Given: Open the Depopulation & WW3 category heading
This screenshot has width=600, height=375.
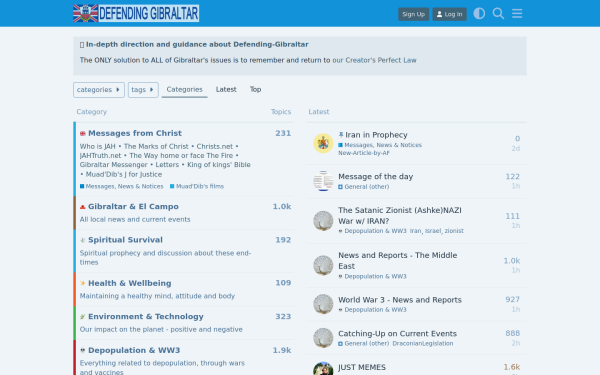Looking at the screenshot, I should tap(134, 350).
